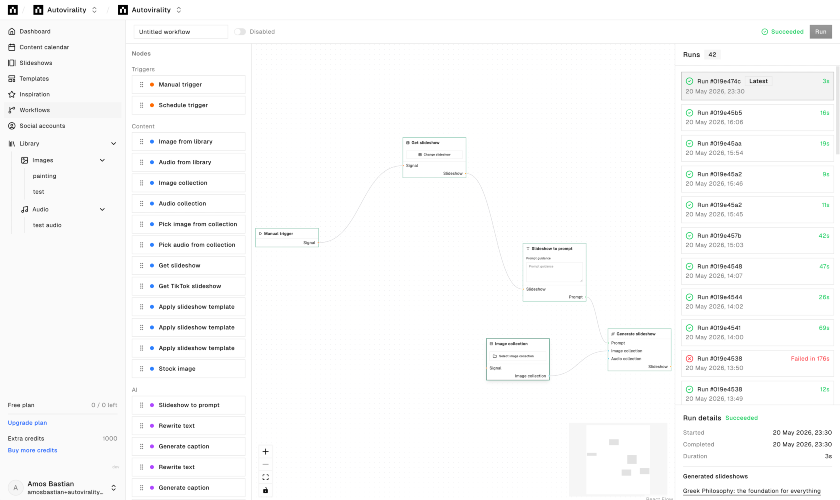Image resolution: width=840 pixels, height=500 pixels.
Task: Toggle canvas interactivity lock
Action: [265, 490]
